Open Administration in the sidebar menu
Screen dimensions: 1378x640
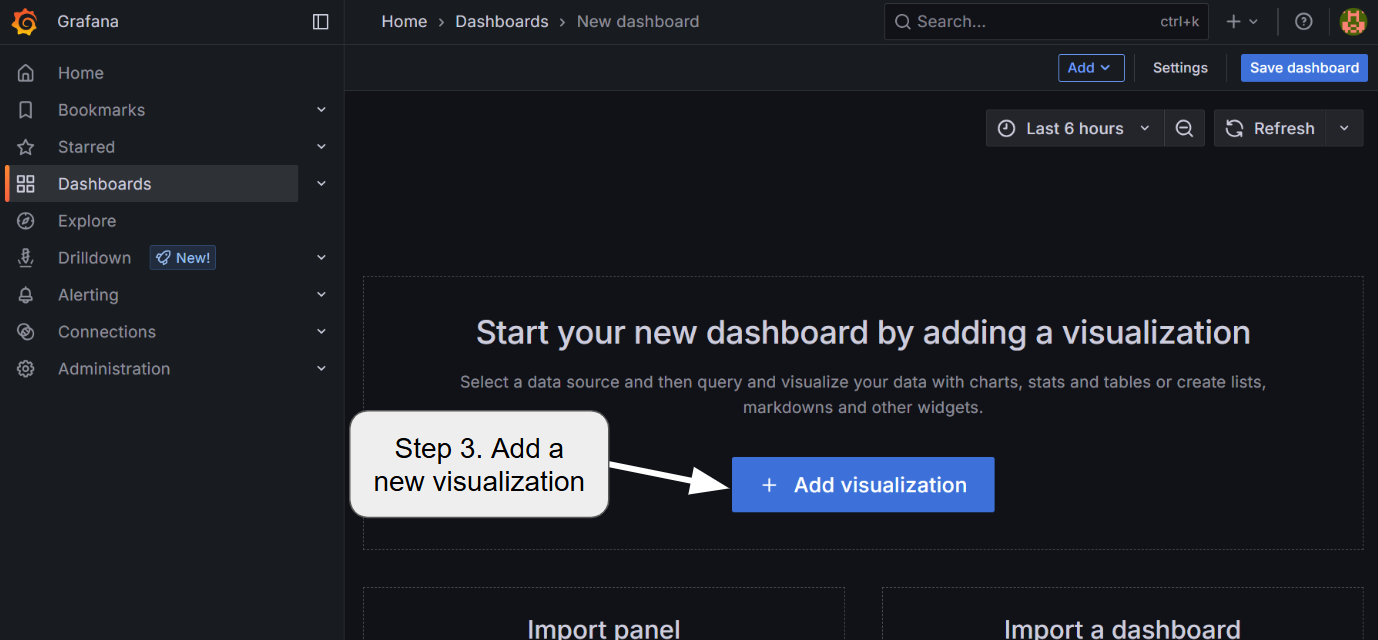(114, 369)
